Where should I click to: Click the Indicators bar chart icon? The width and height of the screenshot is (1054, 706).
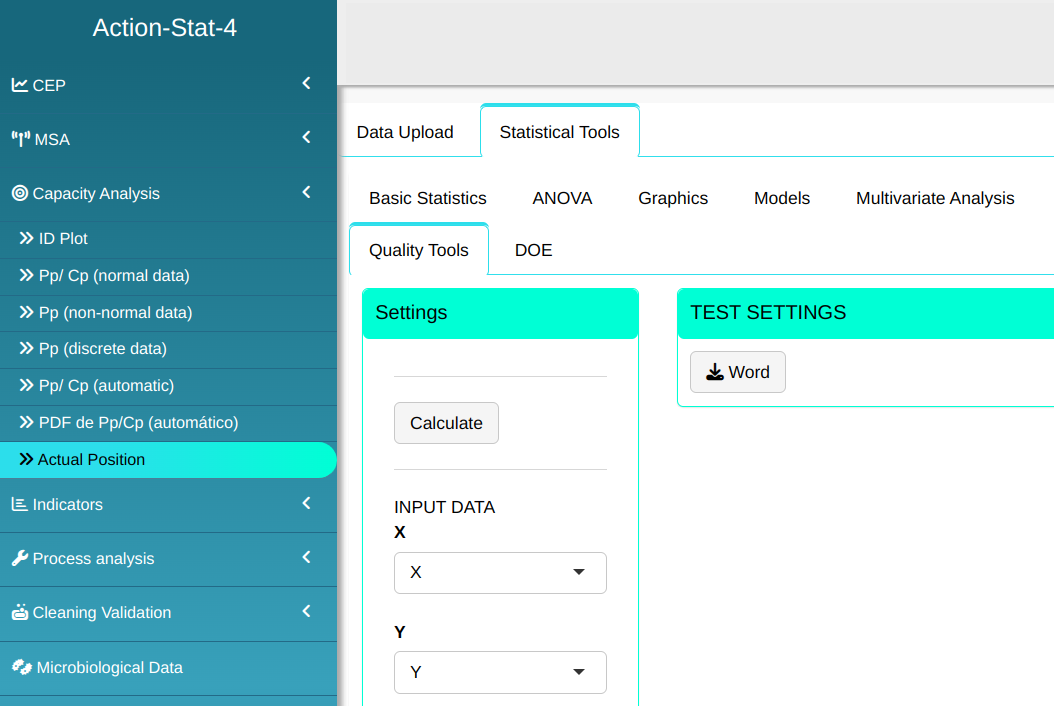pyautogui.click(x=19, y=504)
